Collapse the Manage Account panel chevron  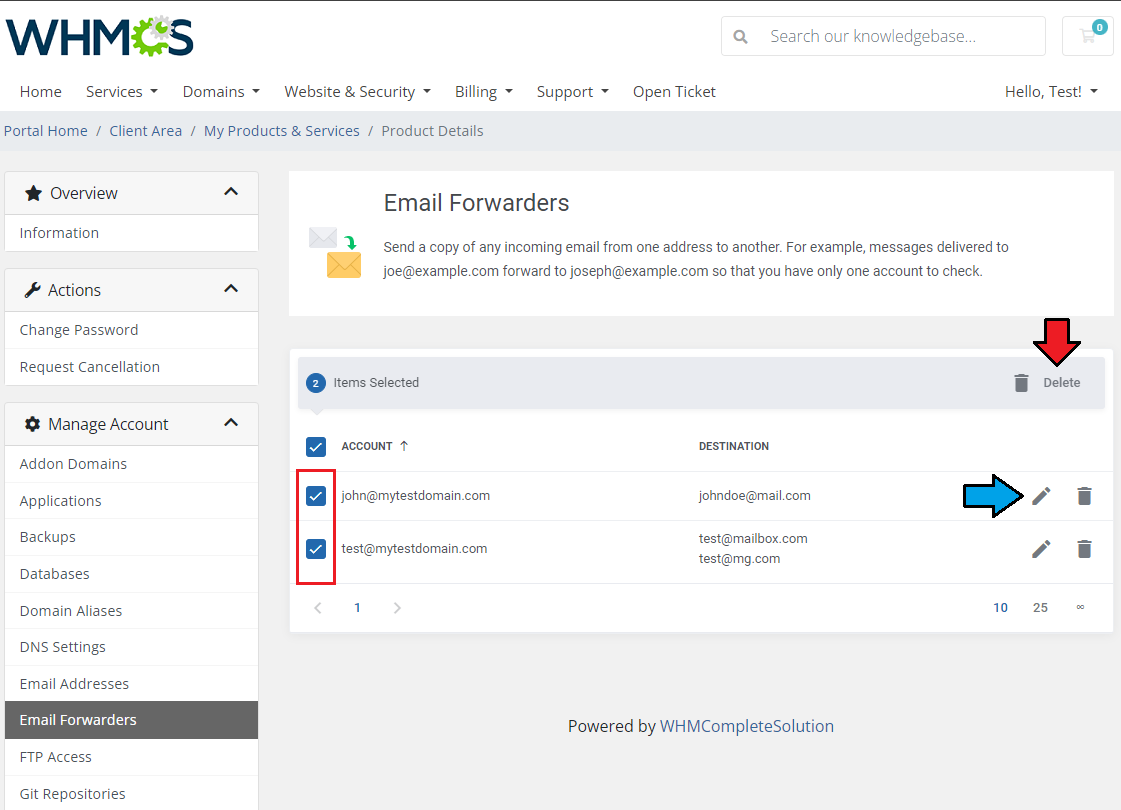[231, 423]
